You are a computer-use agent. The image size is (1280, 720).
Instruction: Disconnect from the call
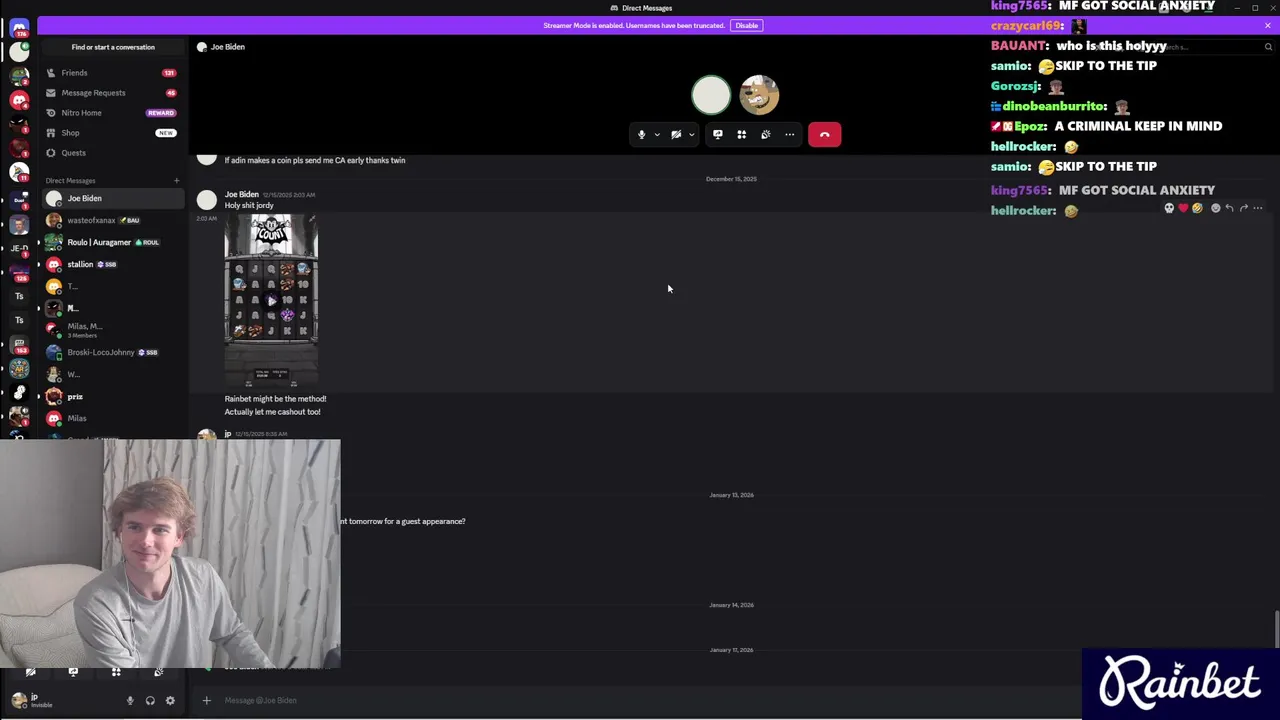tap(825, 134)
